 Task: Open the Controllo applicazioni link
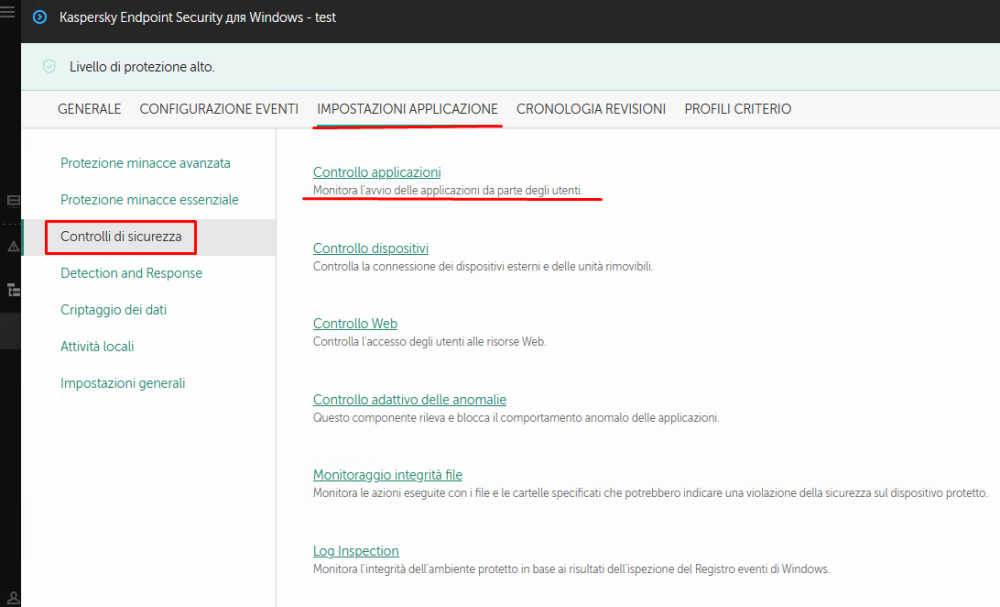pos(377,172)
